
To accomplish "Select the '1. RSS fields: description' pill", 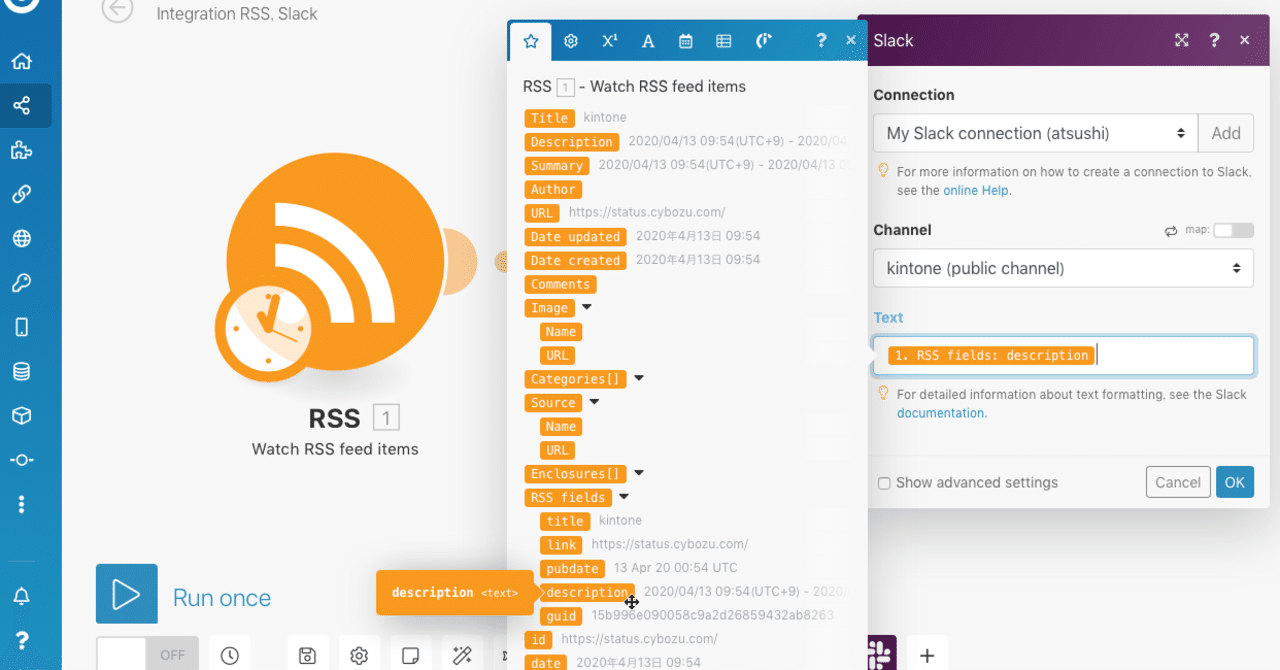I will pyautogui.click(x=991, y=355).
